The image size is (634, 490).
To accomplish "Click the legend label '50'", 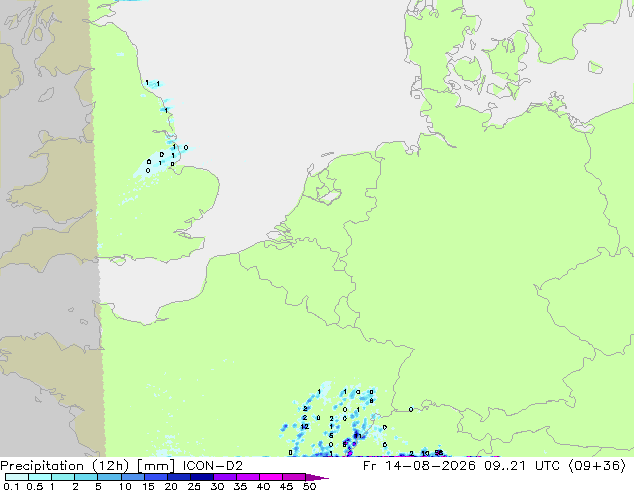I will [309, 486].
